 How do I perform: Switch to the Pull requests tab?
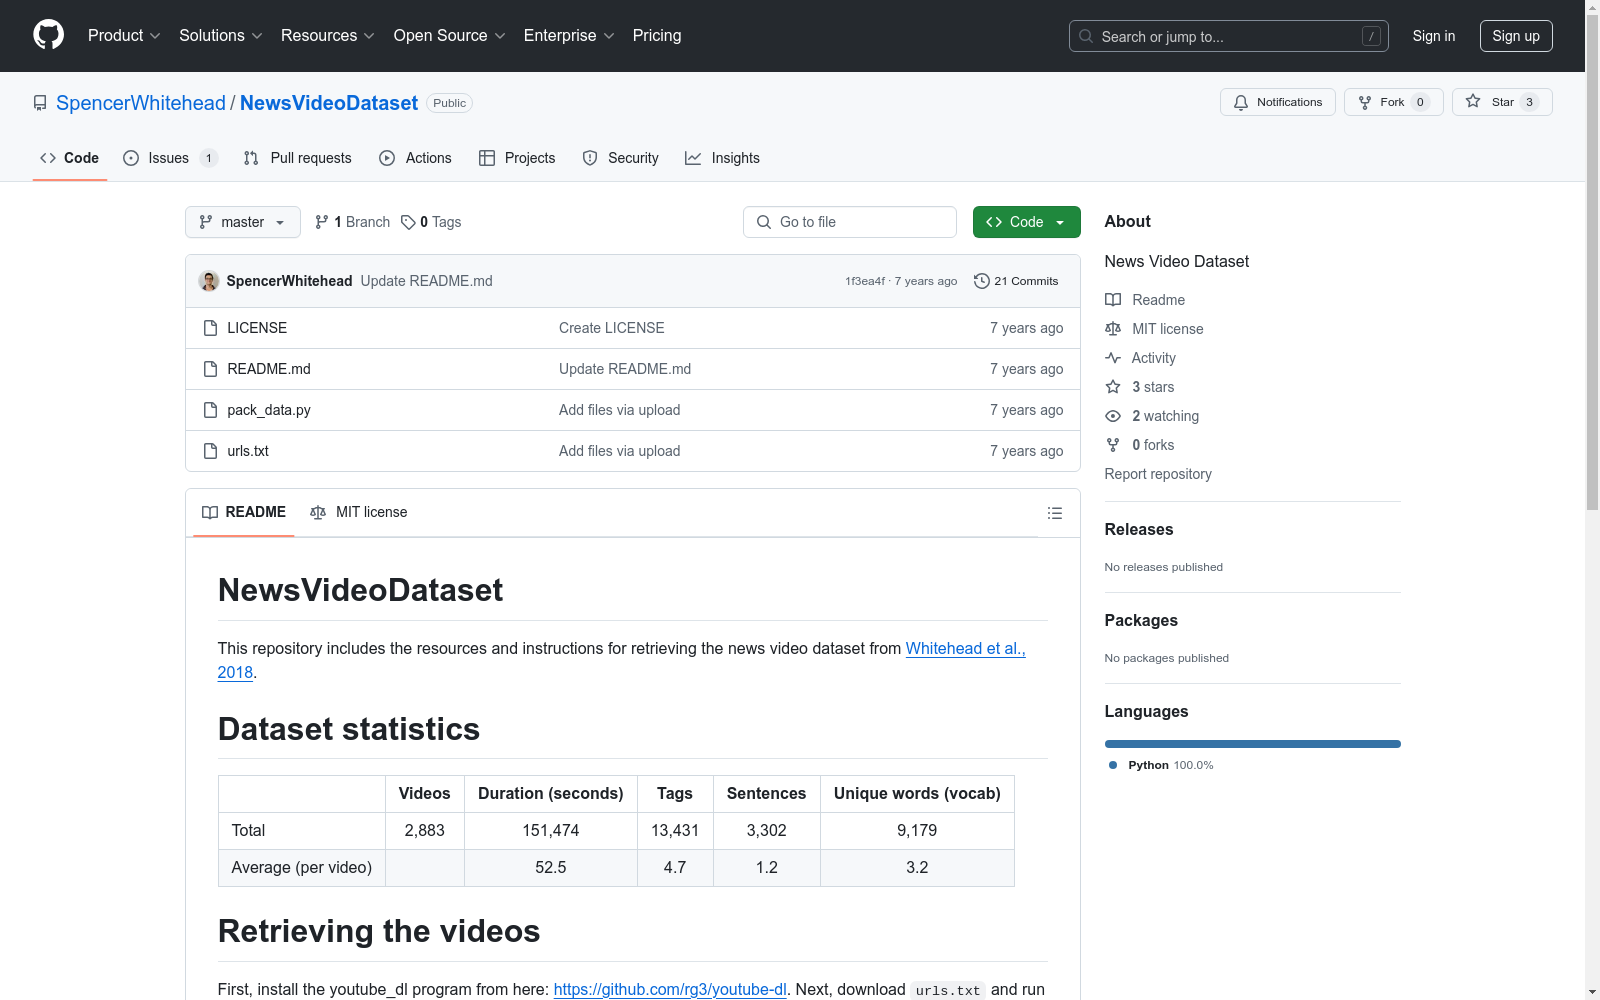298,158
